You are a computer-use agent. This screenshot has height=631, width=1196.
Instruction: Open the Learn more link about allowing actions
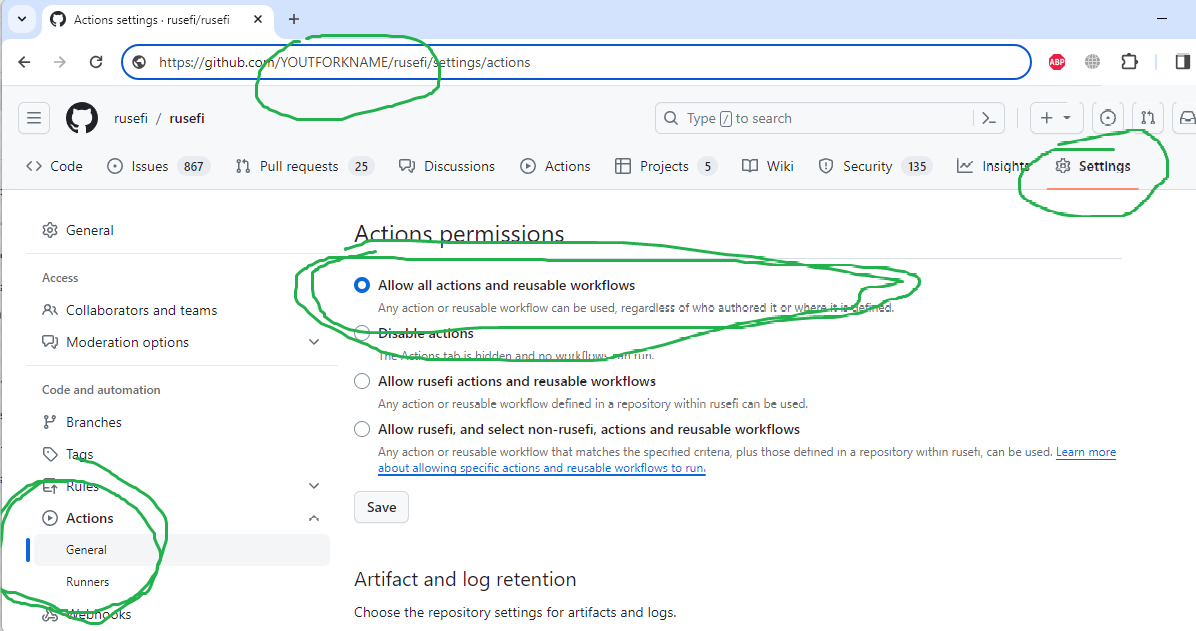(1086, 452)
